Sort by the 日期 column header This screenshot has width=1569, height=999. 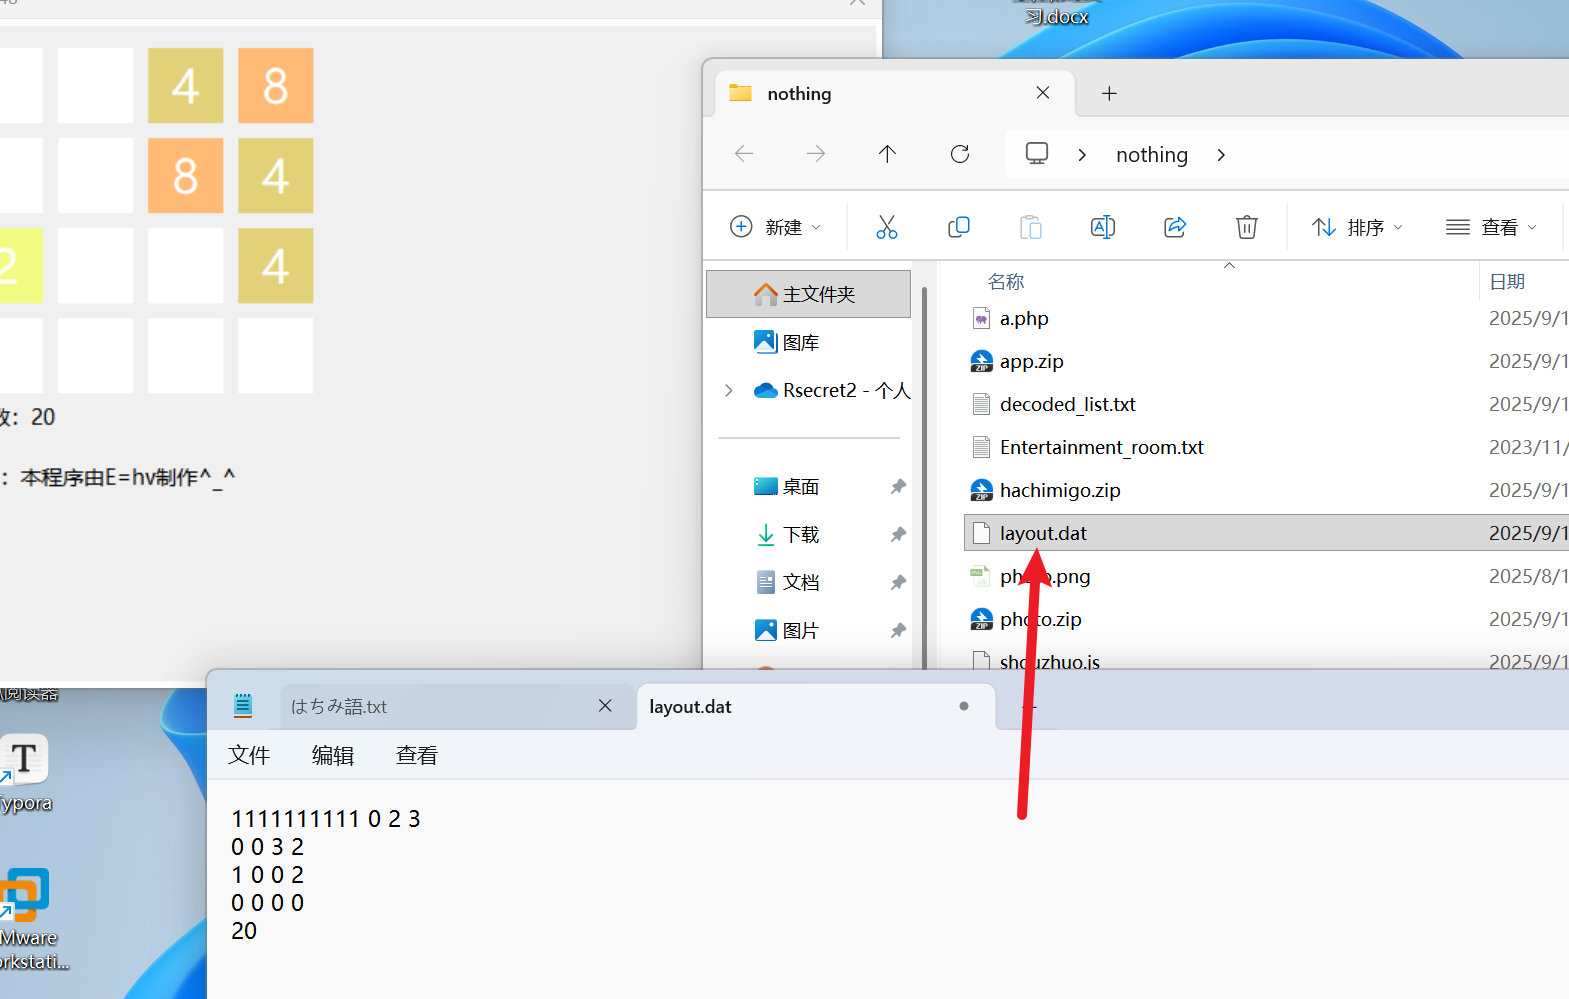1507,282
